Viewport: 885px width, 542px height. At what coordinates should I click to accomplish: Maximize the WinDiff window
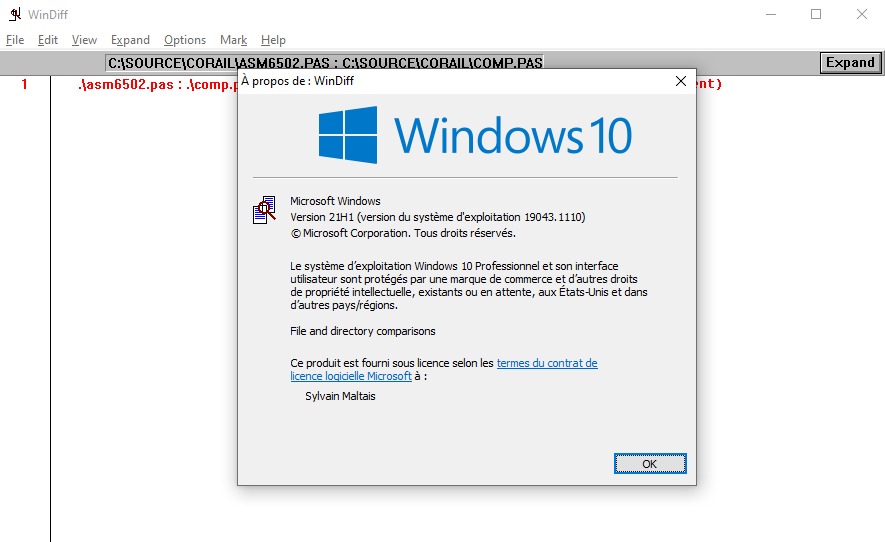pyautogui.click(x=816, y=14)
